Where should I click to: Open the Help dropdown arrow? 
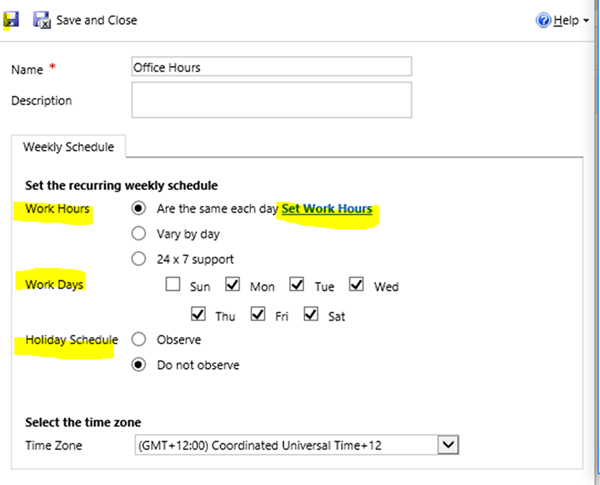(x=586, y=21)
